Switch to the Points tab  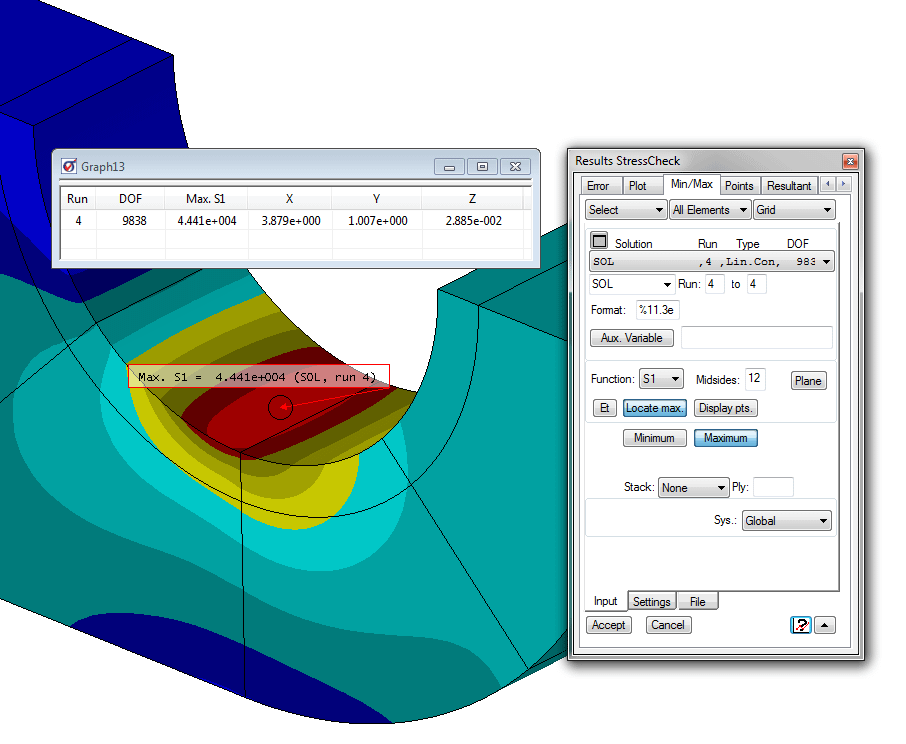point(740,185)
